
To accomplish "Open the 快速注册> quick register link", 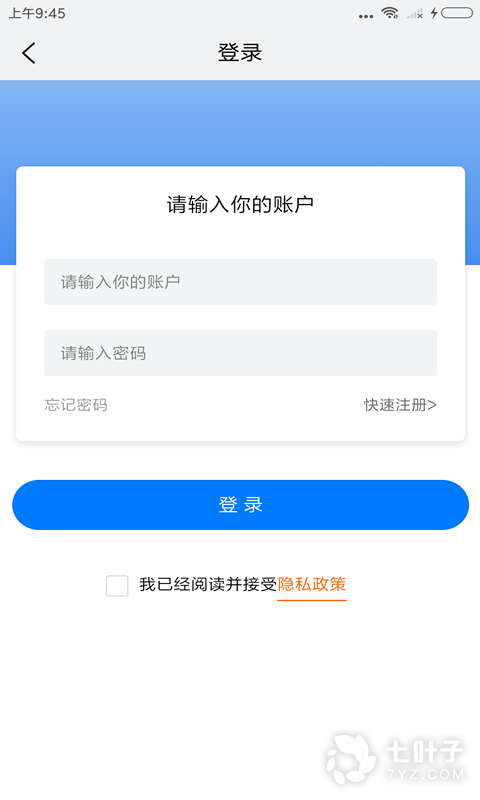I will point(400,405).
